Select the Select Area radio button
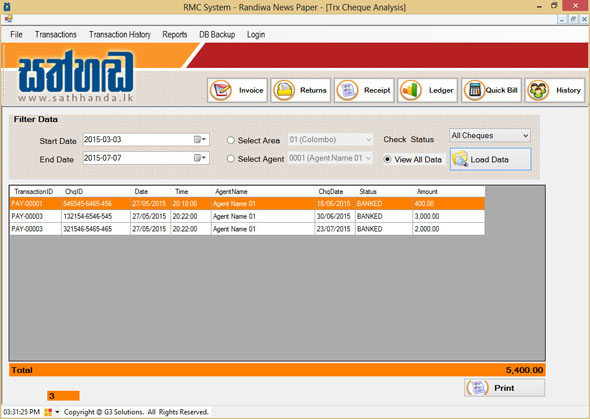This screenshot has width=590, height=419. tap(231, 140)
